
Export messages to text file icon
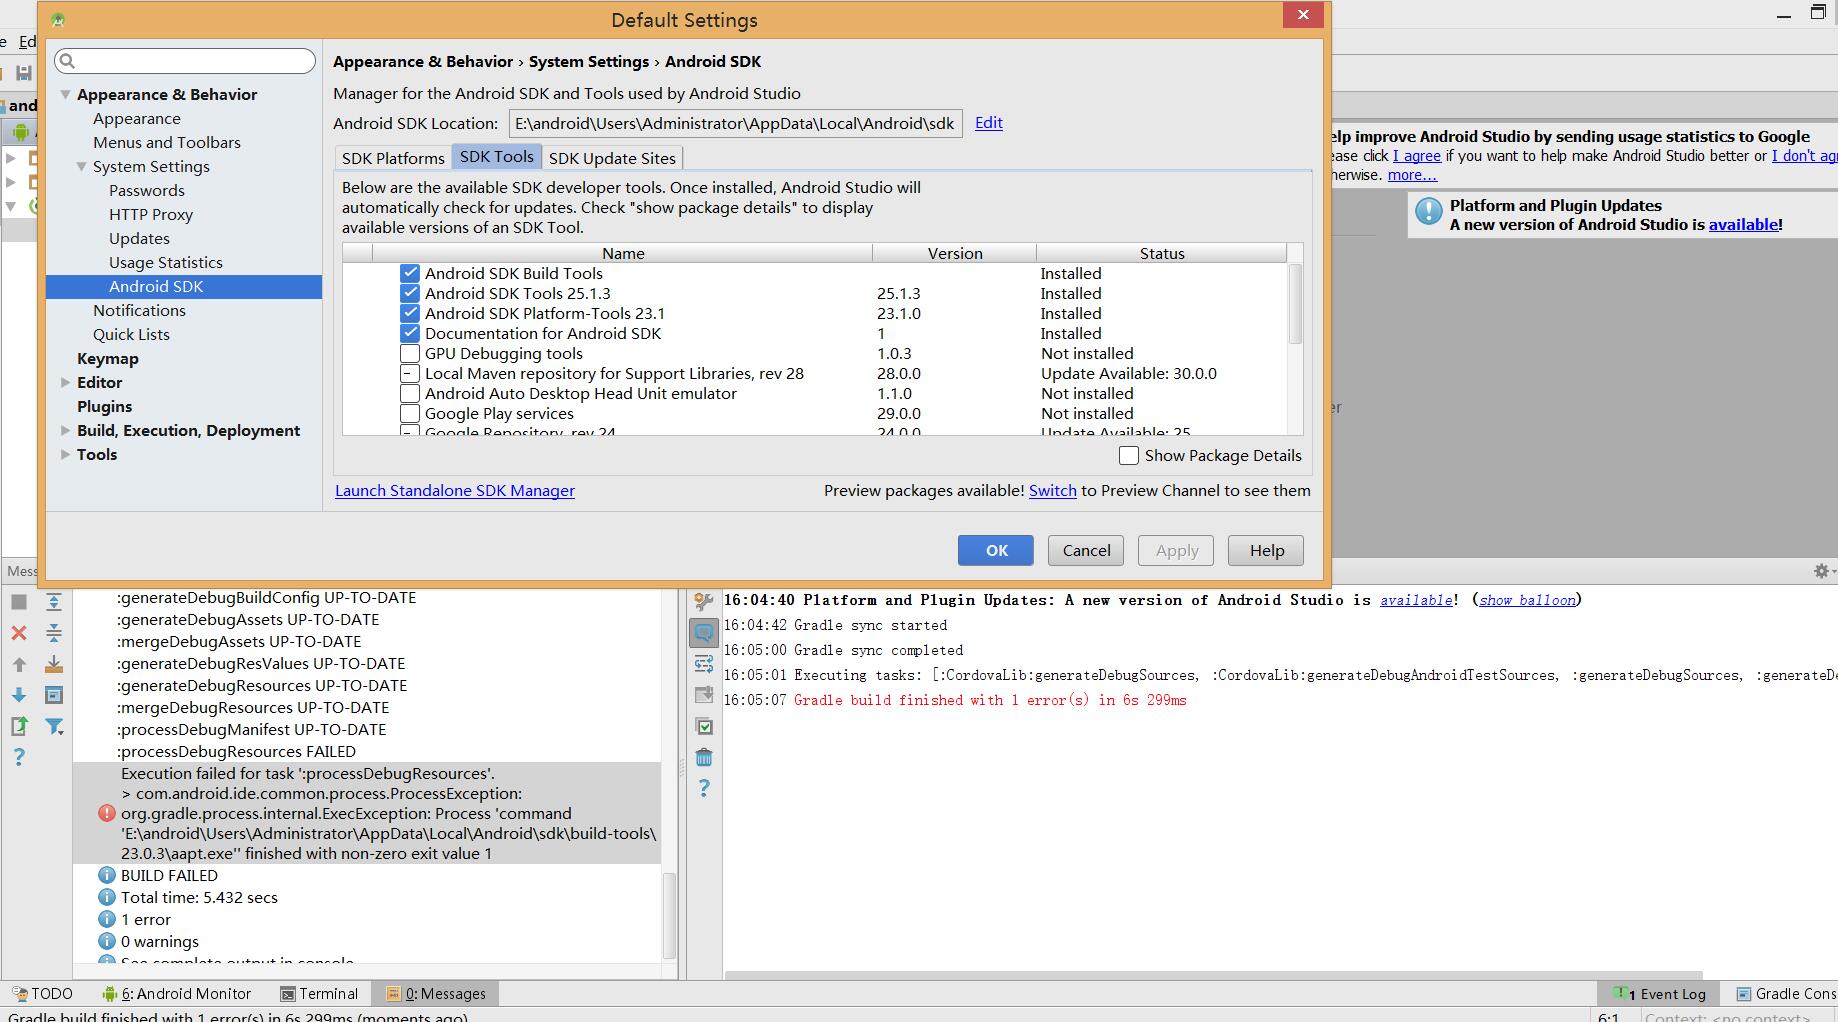coord(19,726)
